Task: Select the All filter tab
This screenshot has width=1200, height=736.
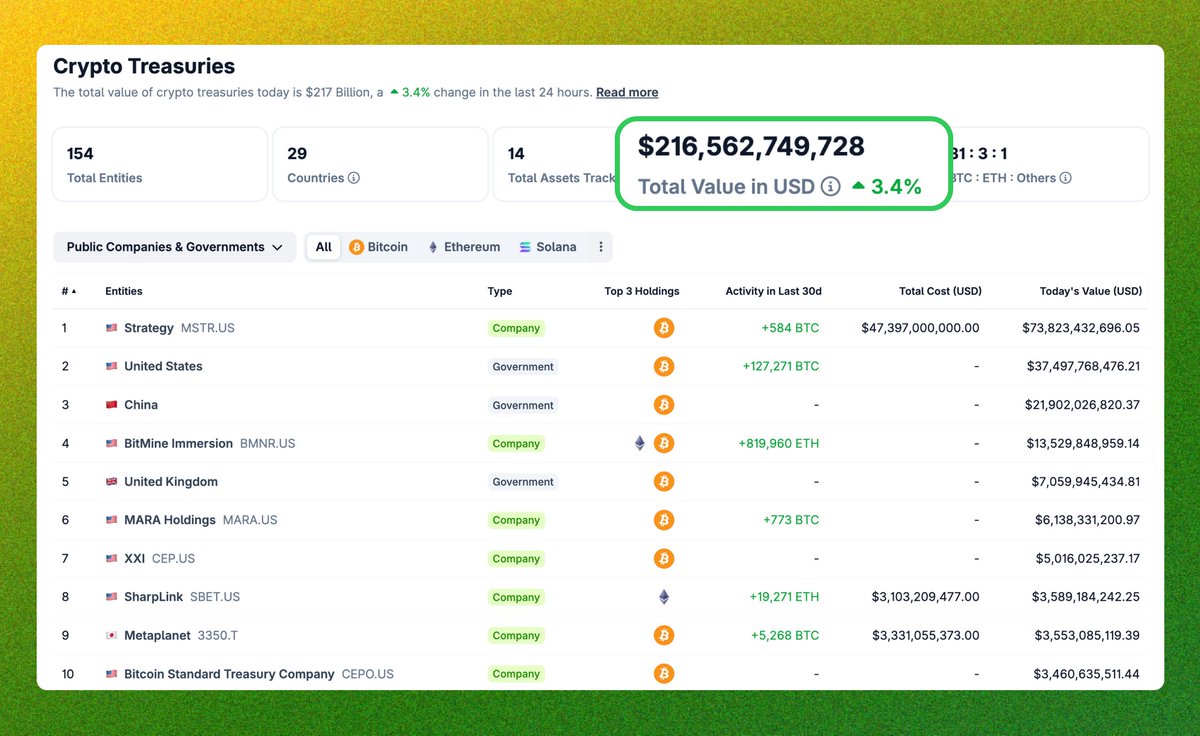Action: [324, 247]
